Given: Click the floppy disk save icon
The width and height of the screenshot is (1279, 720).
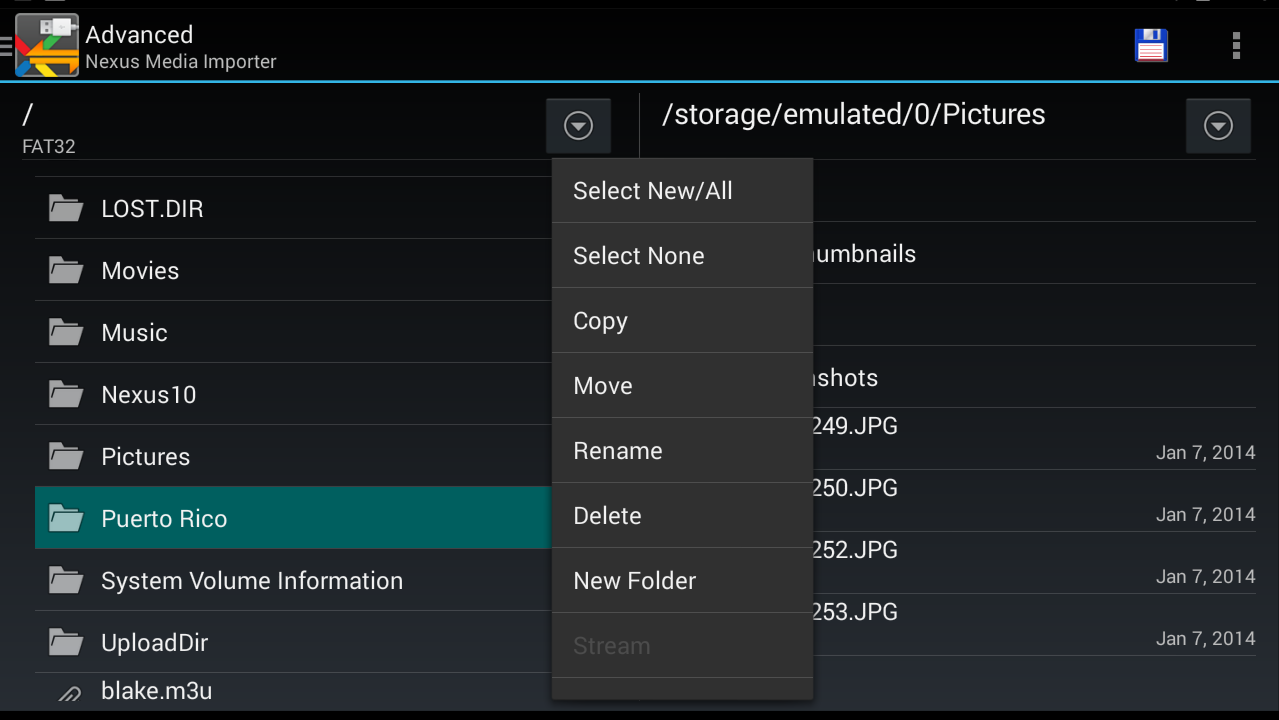Looking at the screenshot, I should 1150,45.
